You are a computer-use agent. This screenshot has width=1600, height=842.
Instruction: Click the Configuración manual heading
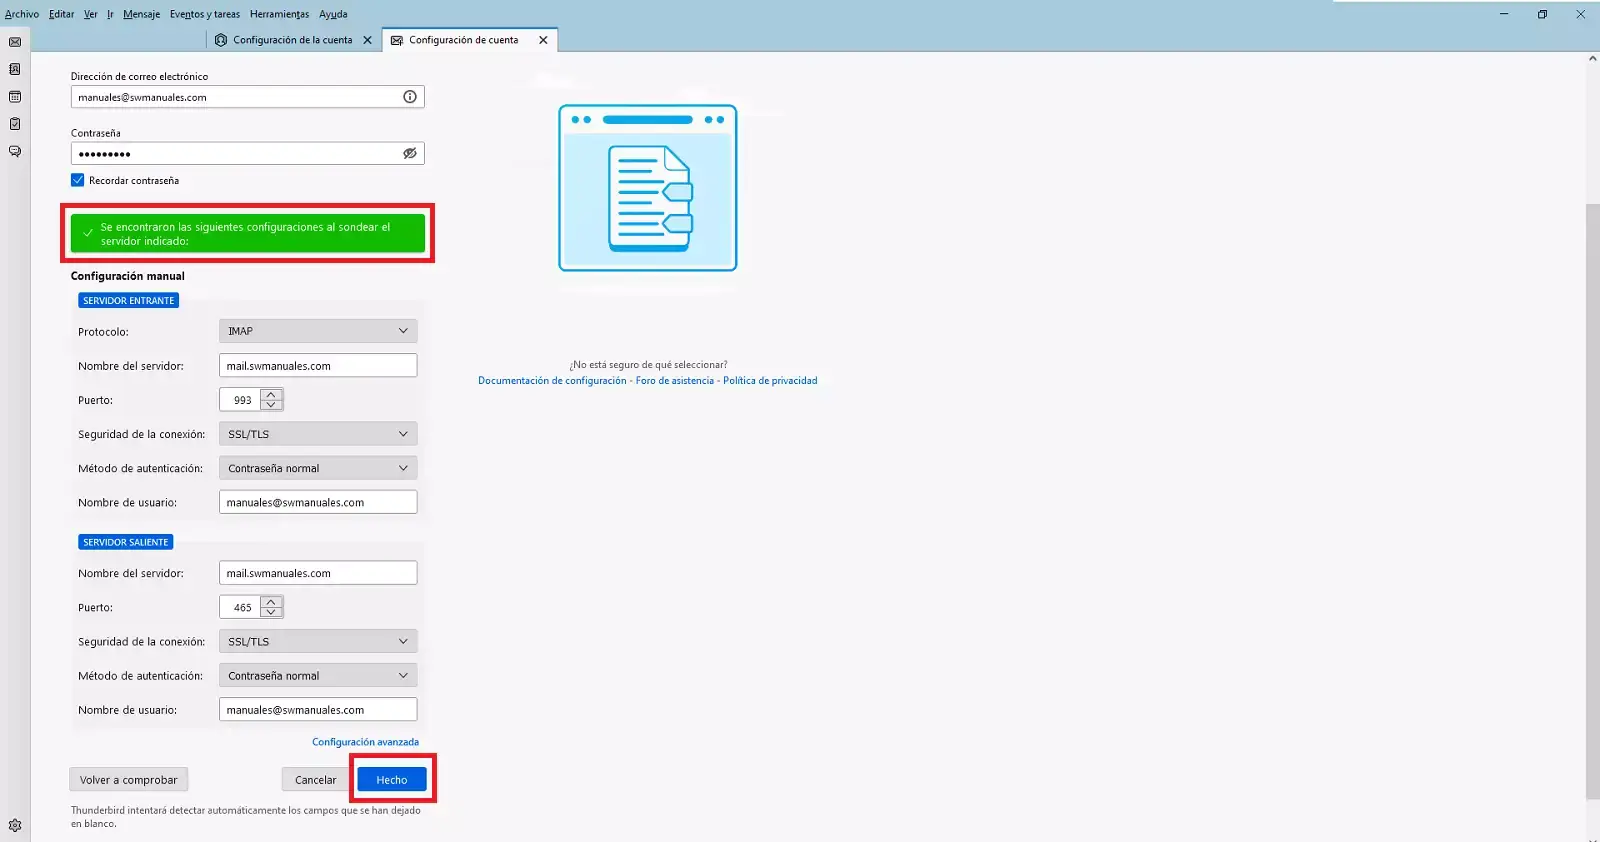[x=128, y=276]
